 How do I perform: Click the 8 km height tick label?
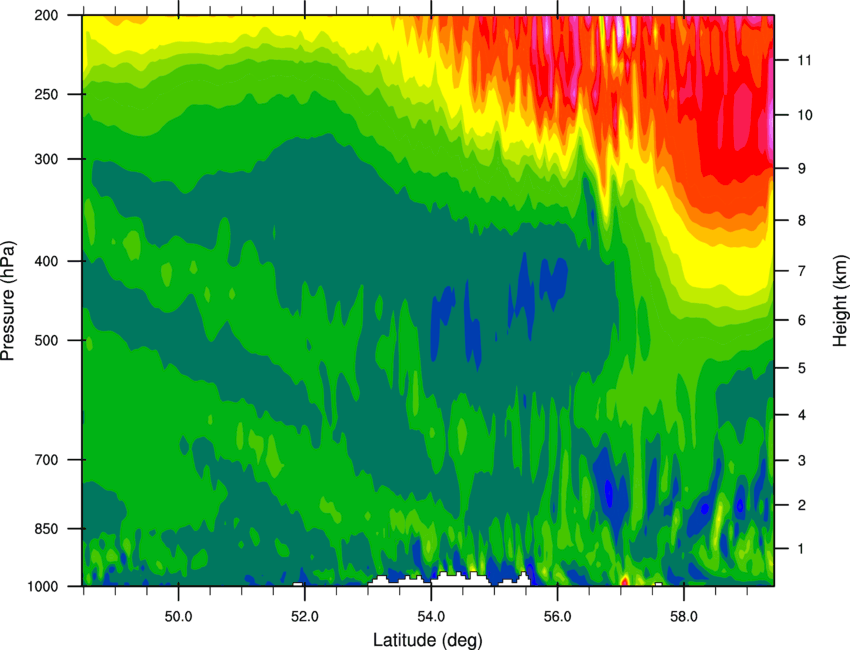pyautogui.click(x=801, y=220)
